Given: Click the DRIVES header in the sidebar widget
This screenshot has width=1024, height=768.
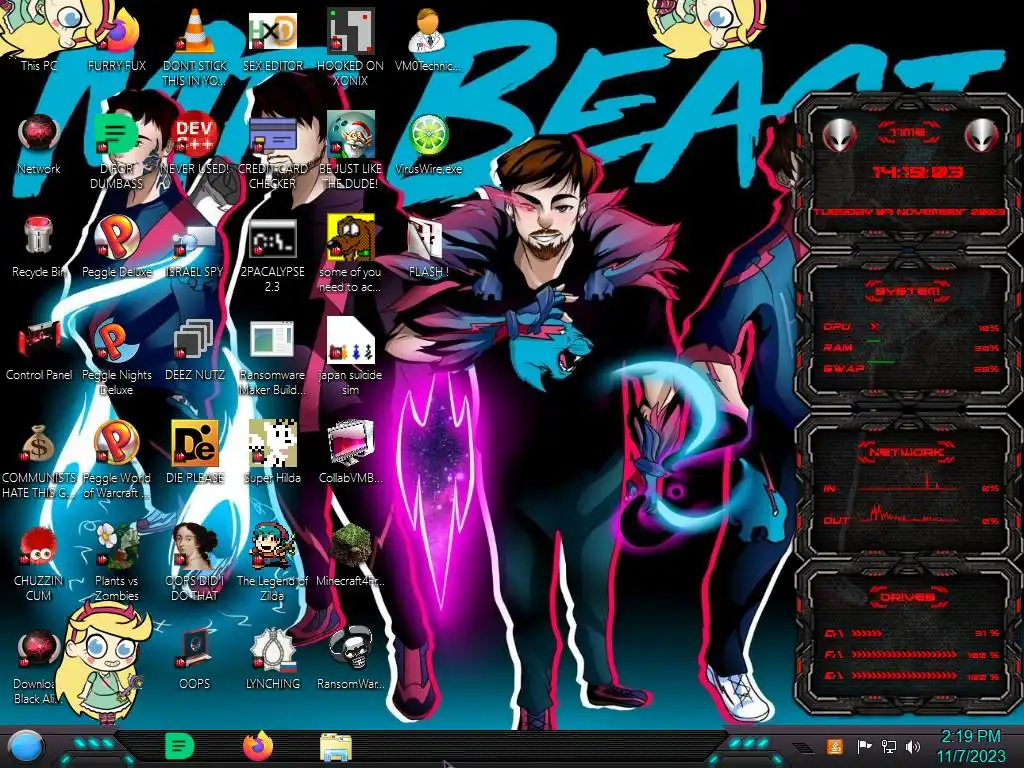Looking at the screenshot, I should coord(907,597).
